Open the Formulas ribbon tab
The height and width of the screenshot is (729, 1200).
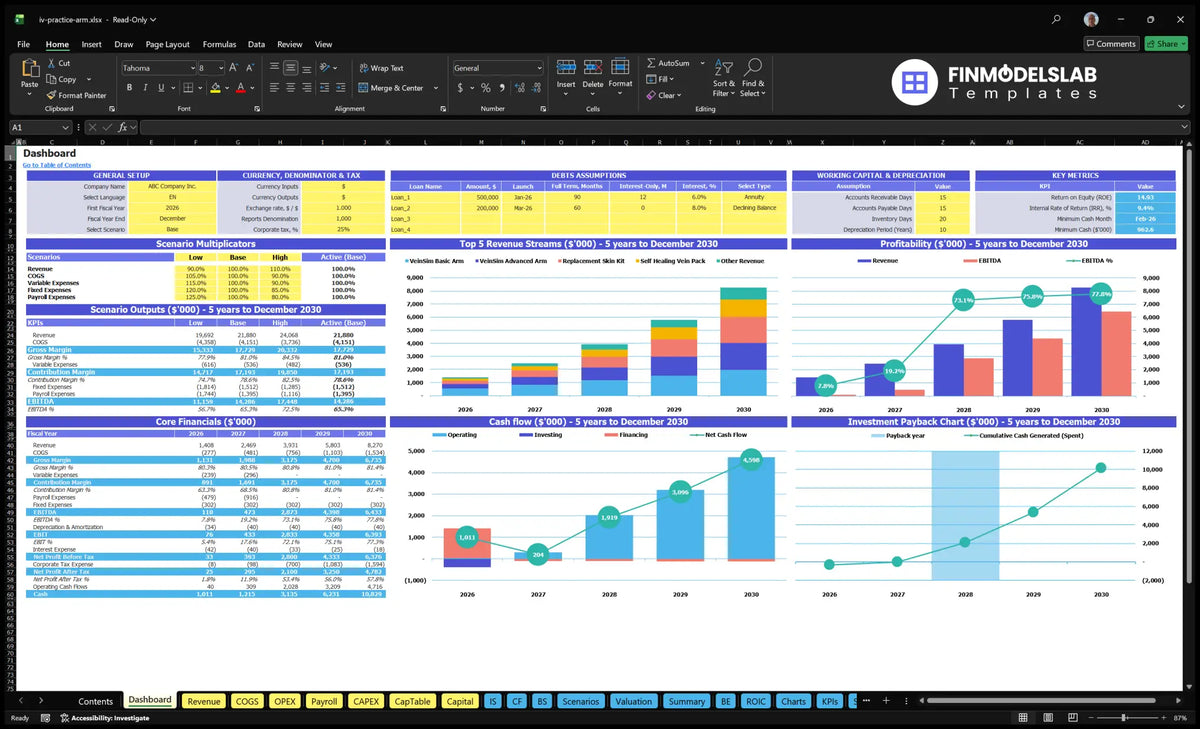point(219,44)
